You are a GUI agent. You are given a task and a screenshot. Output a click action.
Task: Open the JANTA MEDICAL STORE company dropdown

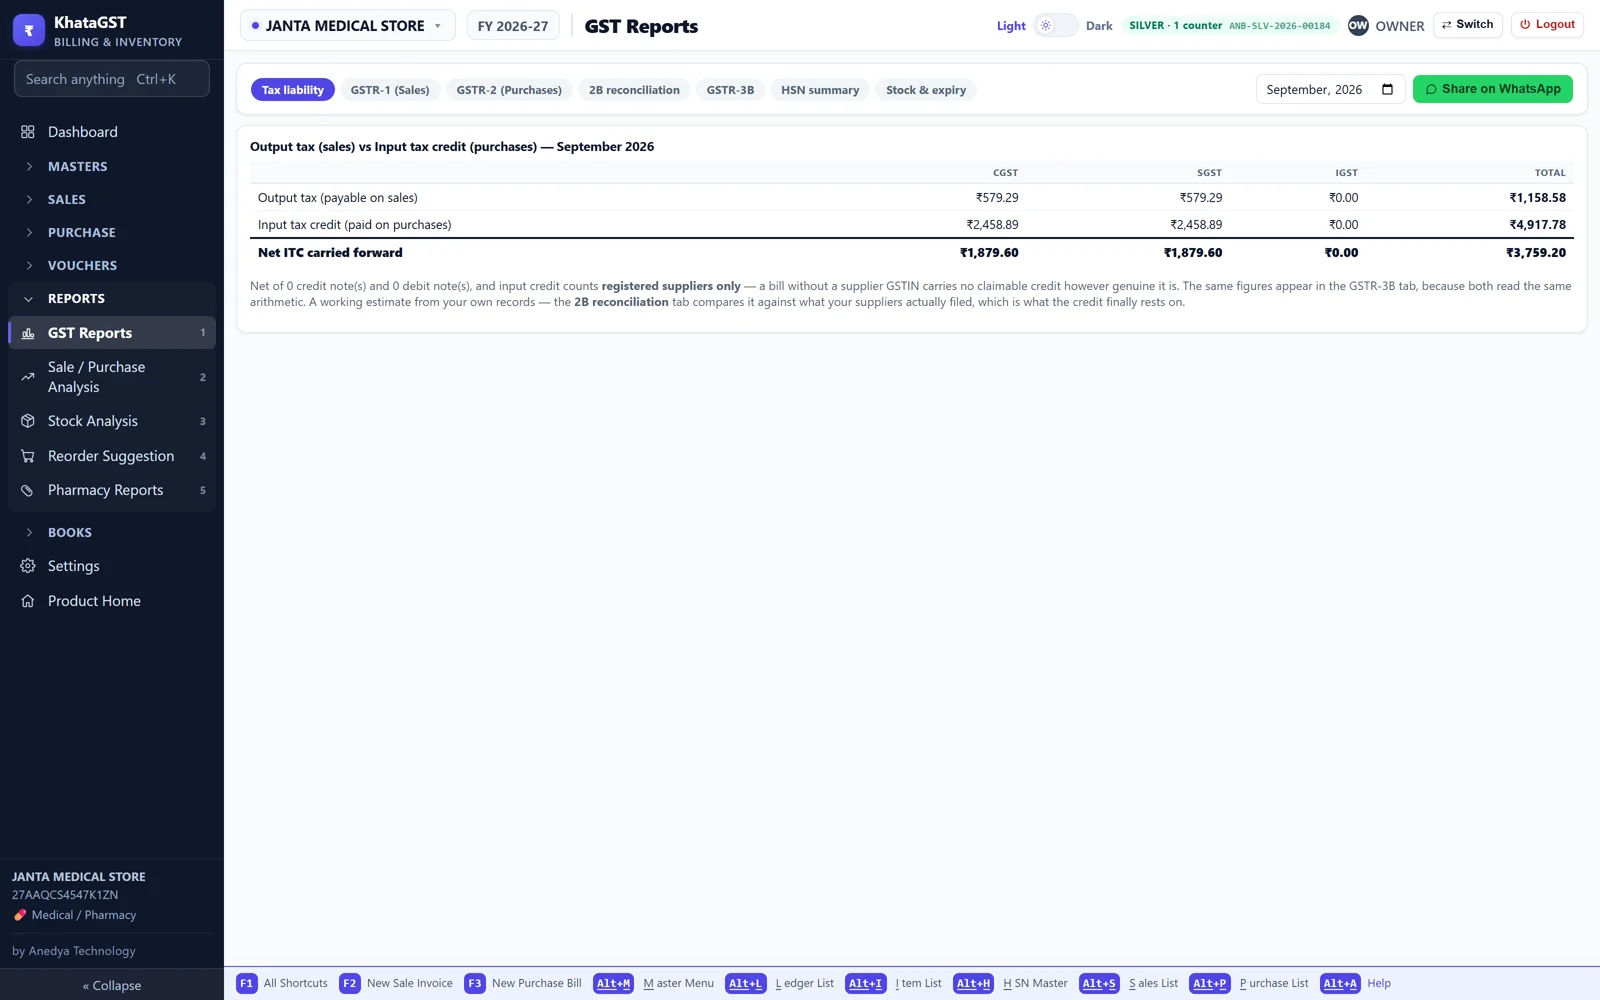[x=348, y=26]
